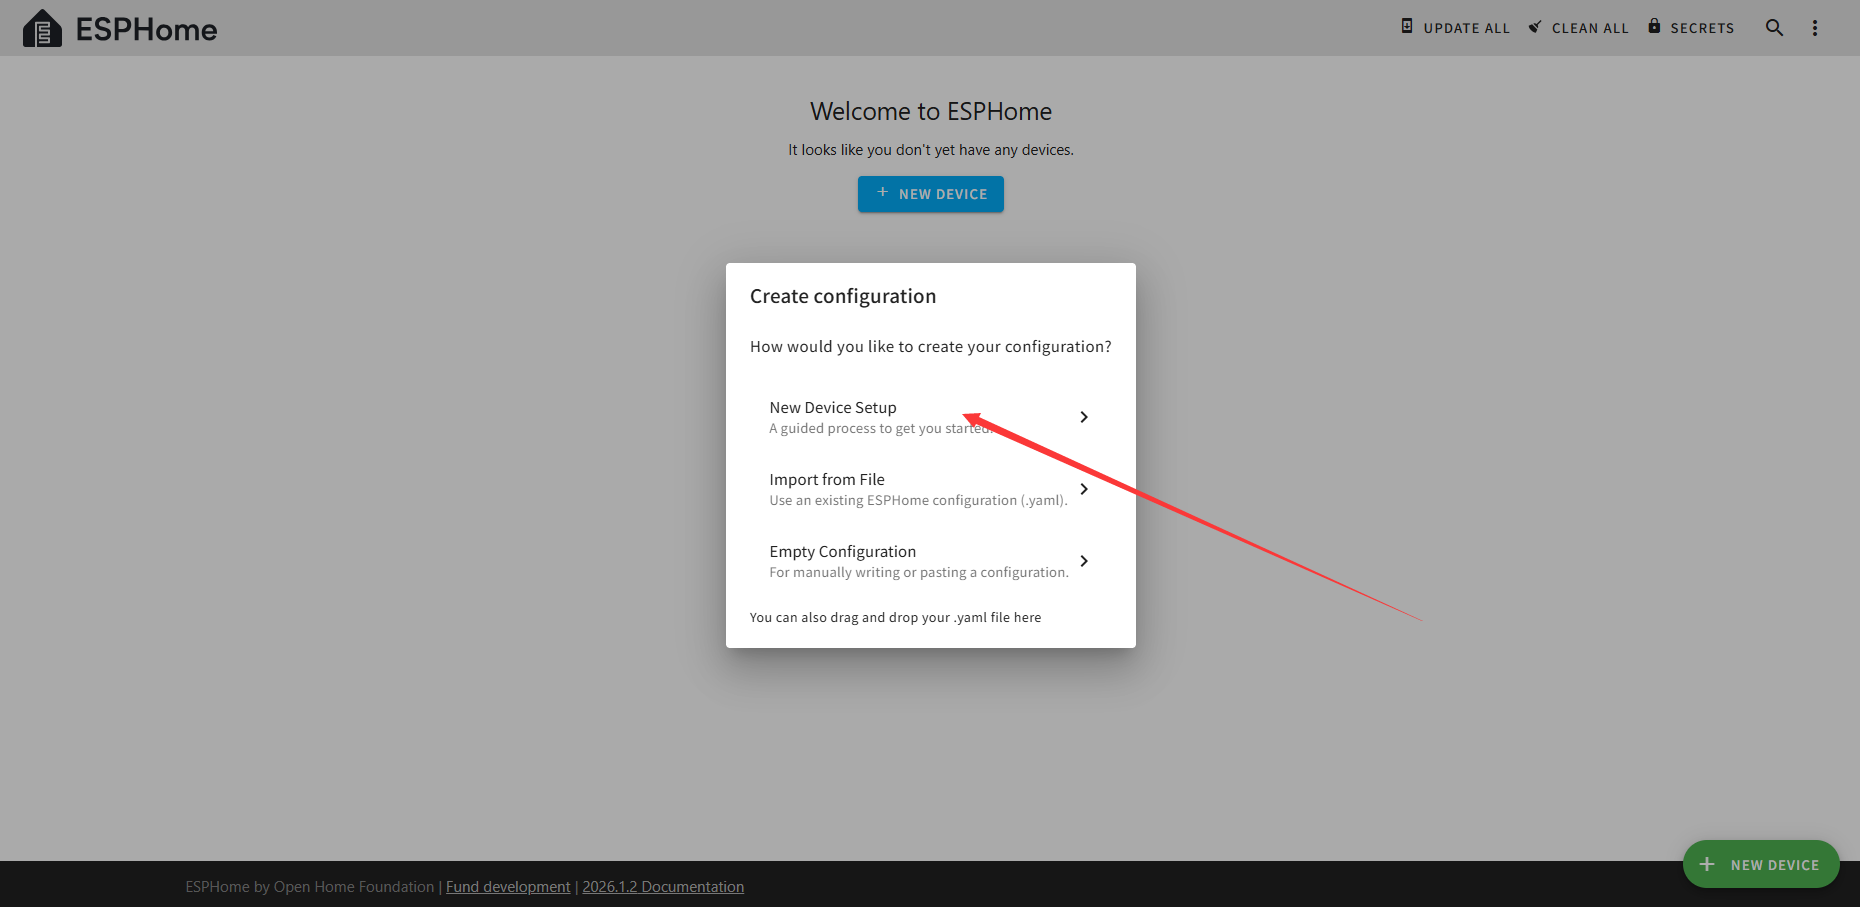
Task: Click the Update All device icon
Action: click(1407, 27)
